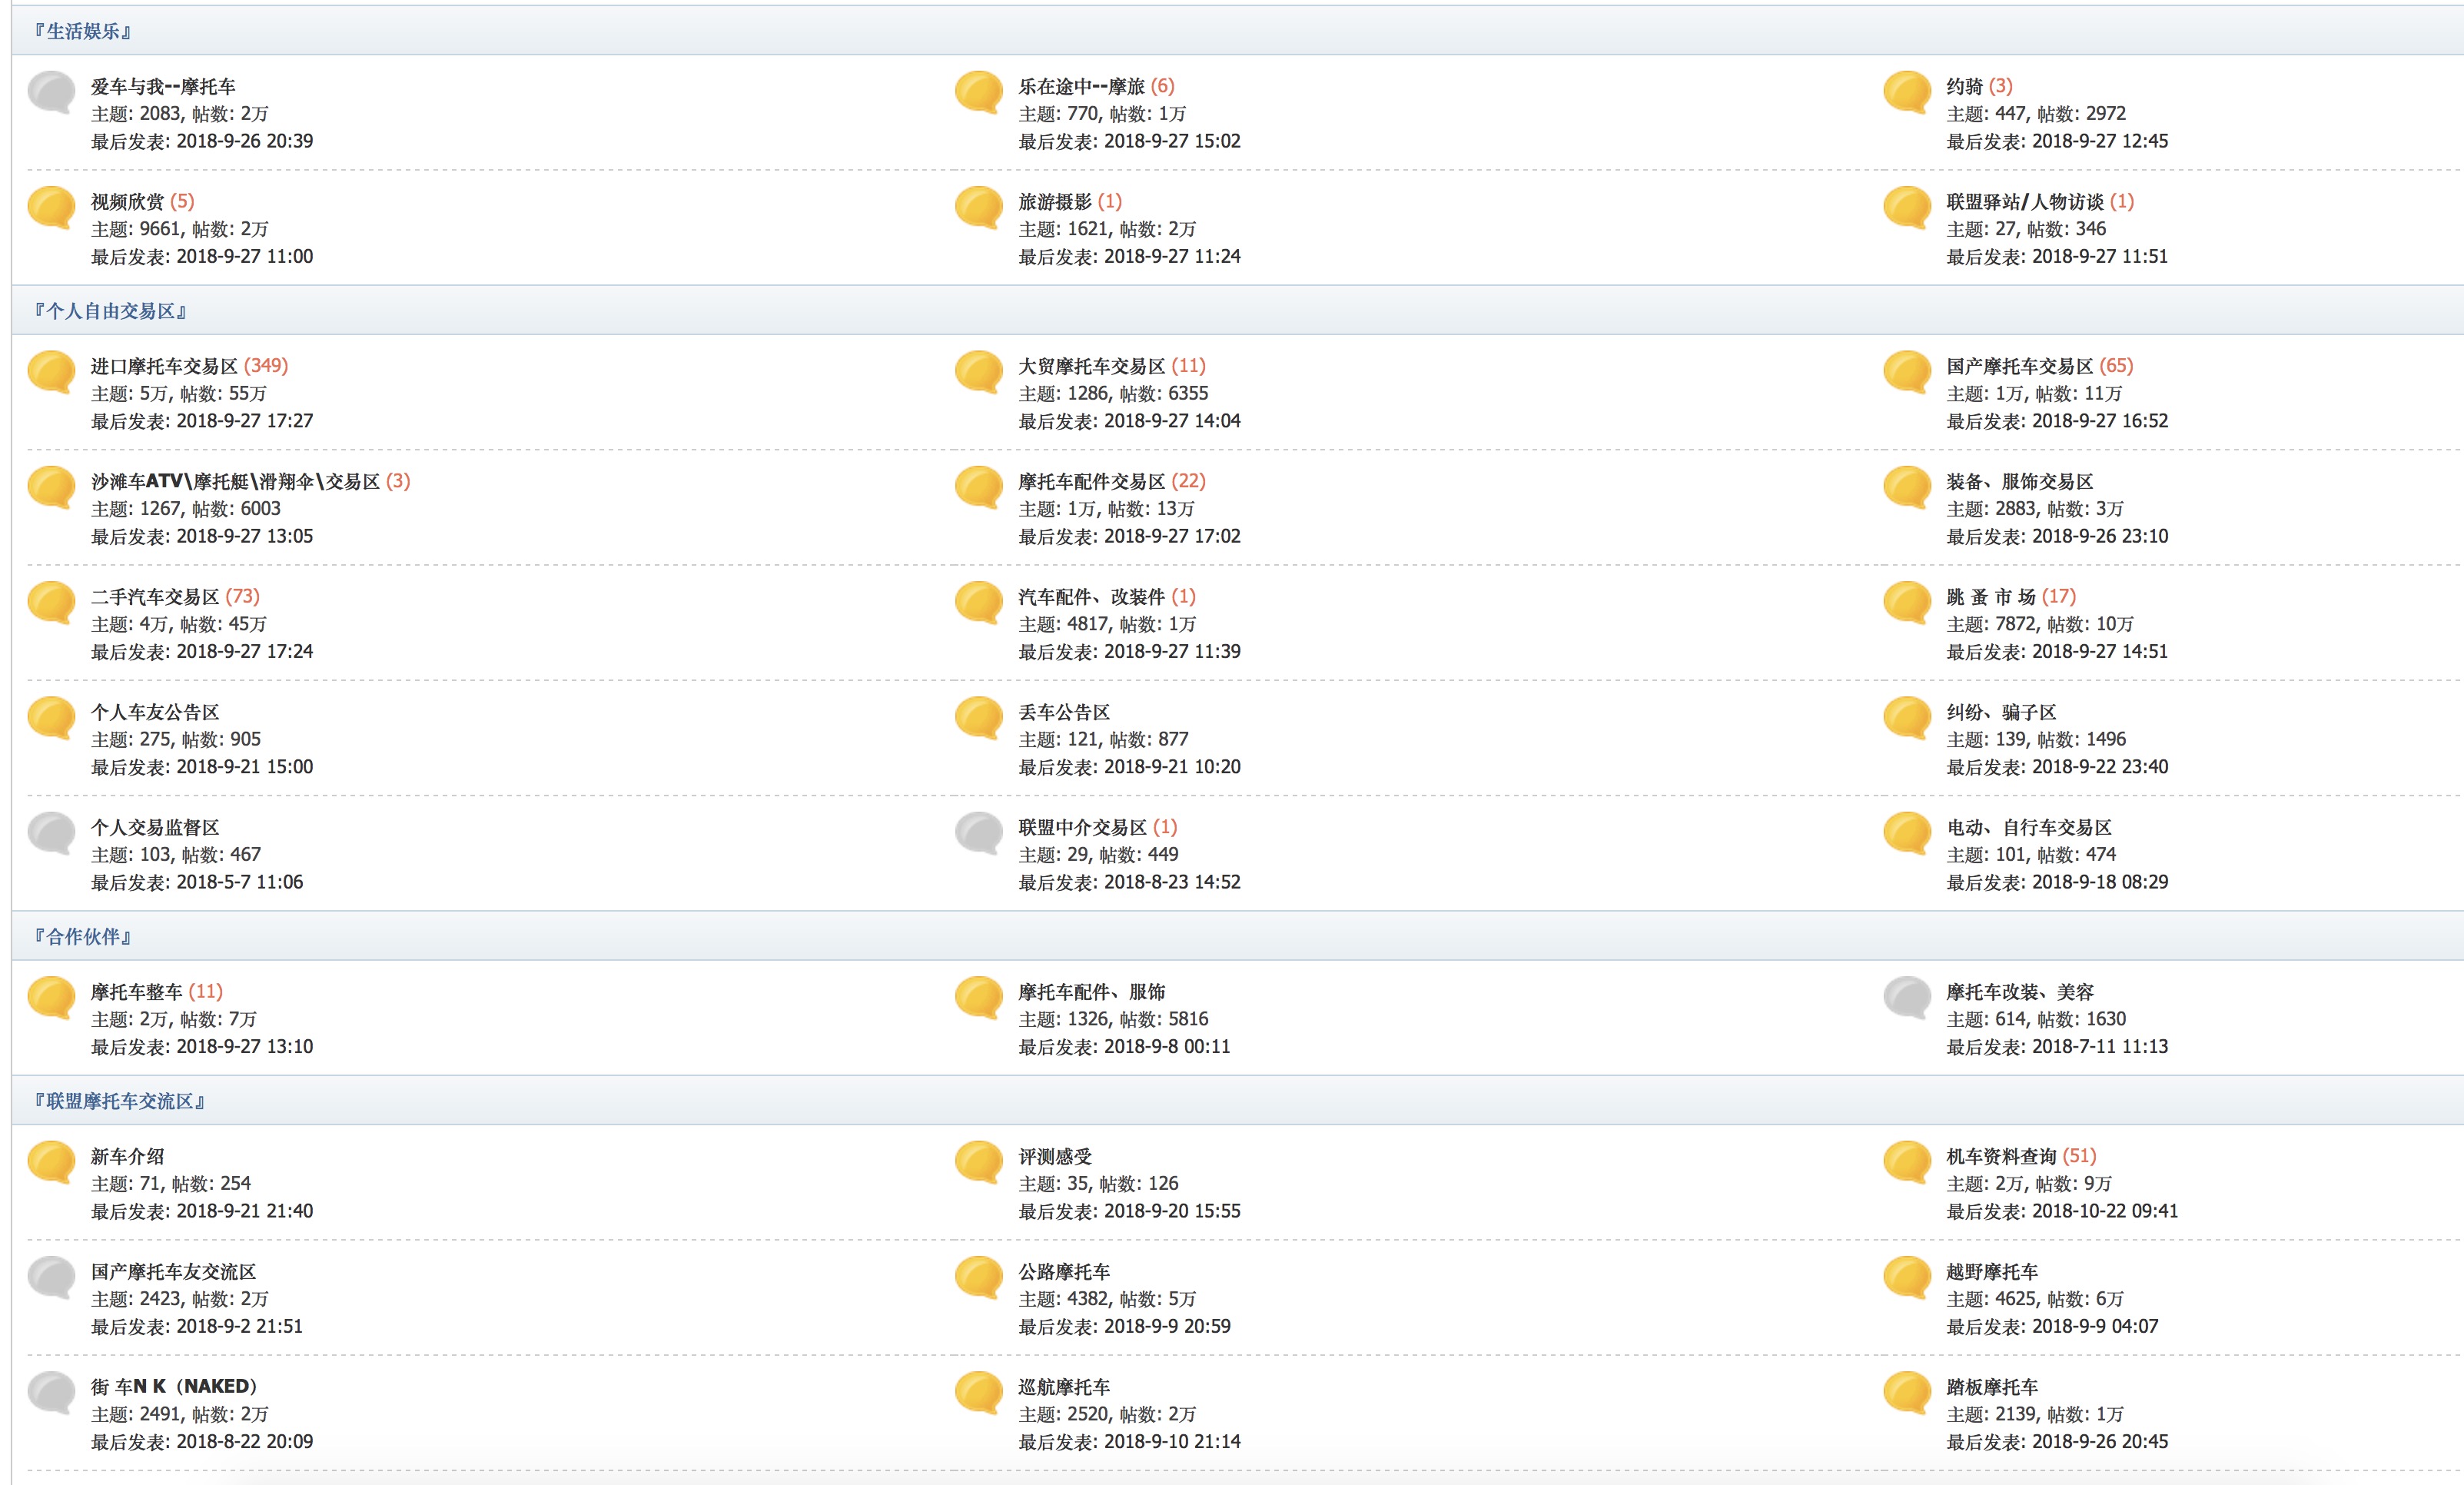Click the forum icon beside 进口摩托车交易区
Image resolution: width=2464 pixels, height=1485 pixels.
coord(52,372)
